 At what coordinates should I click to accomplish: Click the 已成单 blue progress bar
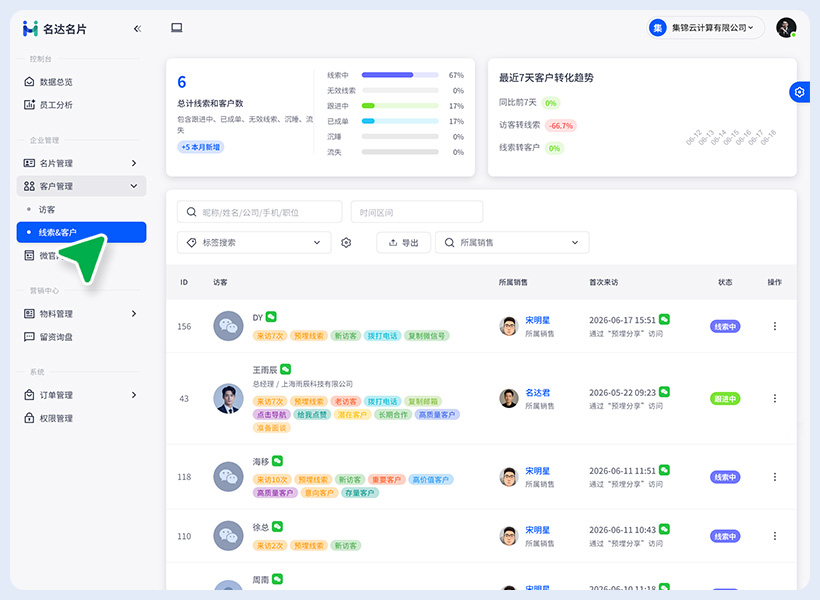[400, 121]
